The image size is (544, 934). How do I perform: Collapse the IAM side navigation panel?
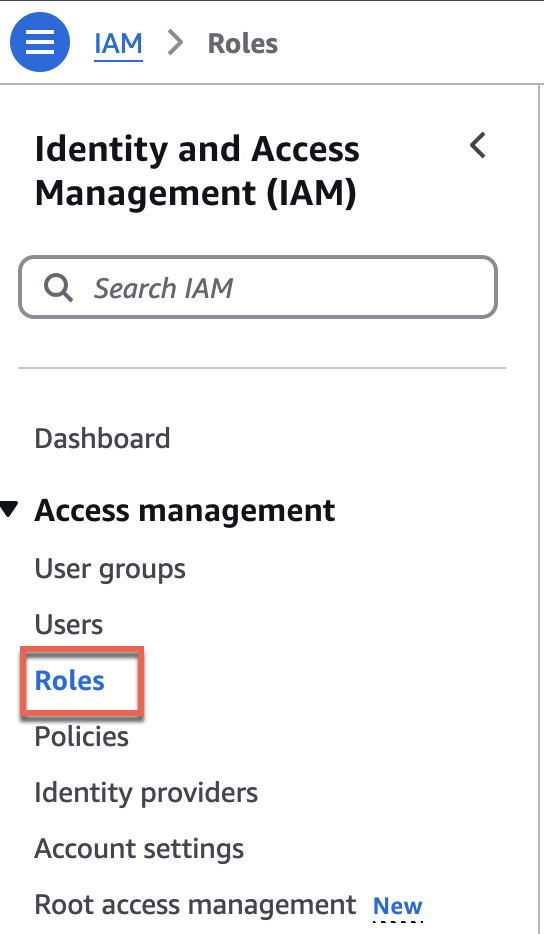click(478, 145)
